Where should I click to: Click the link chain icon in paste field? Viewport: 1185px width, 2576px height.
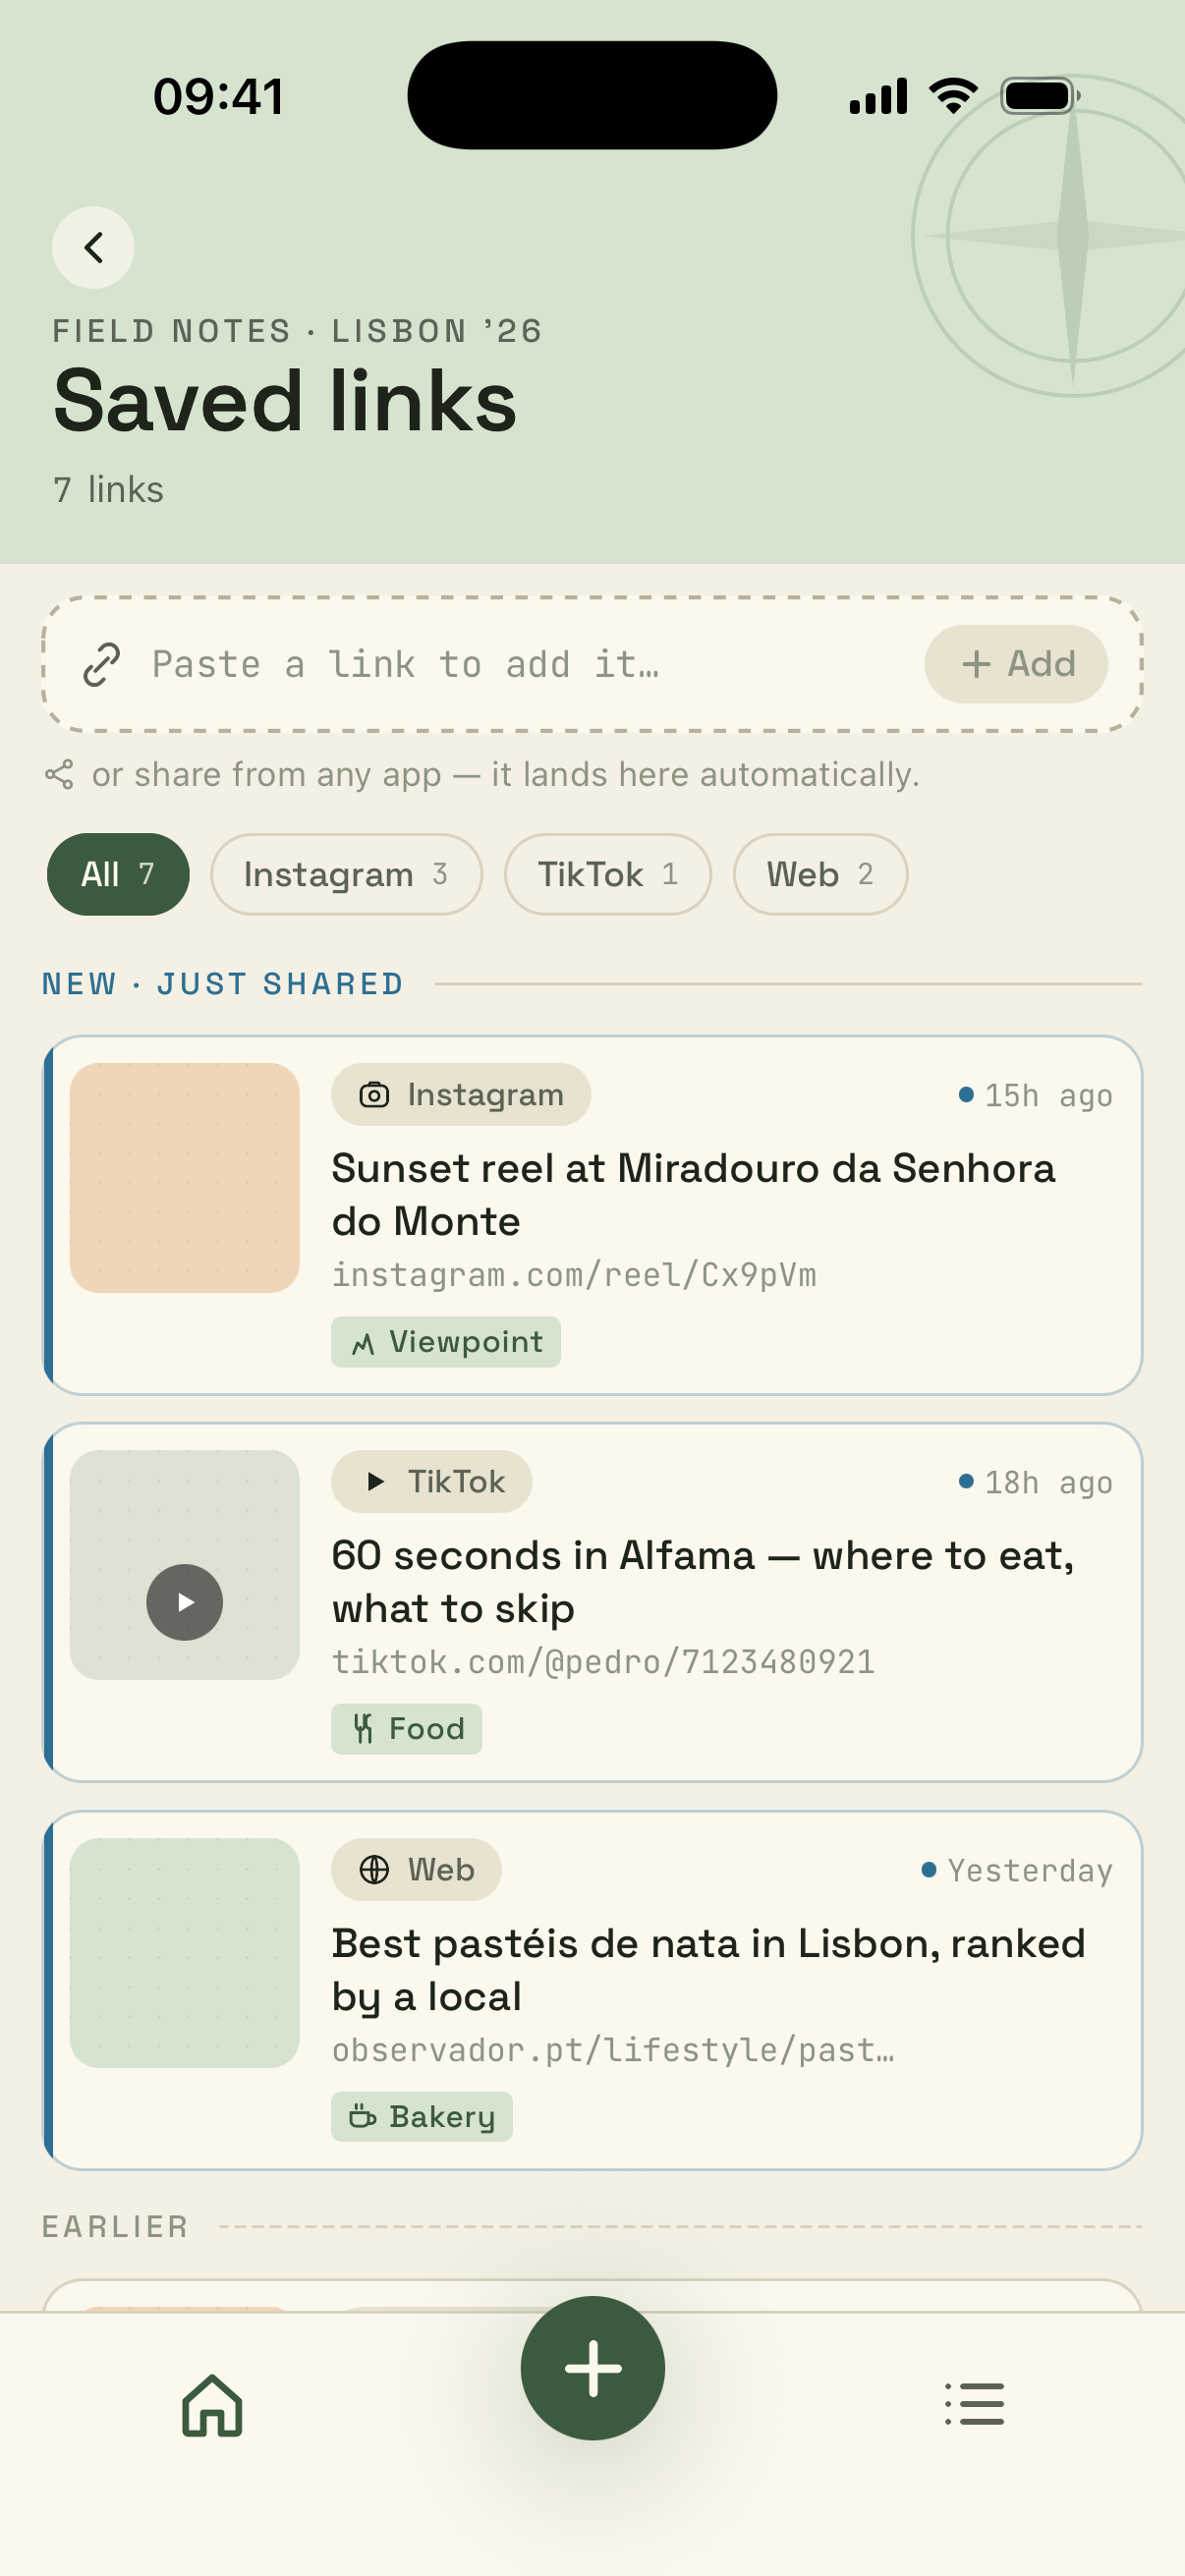pos(101,664)
